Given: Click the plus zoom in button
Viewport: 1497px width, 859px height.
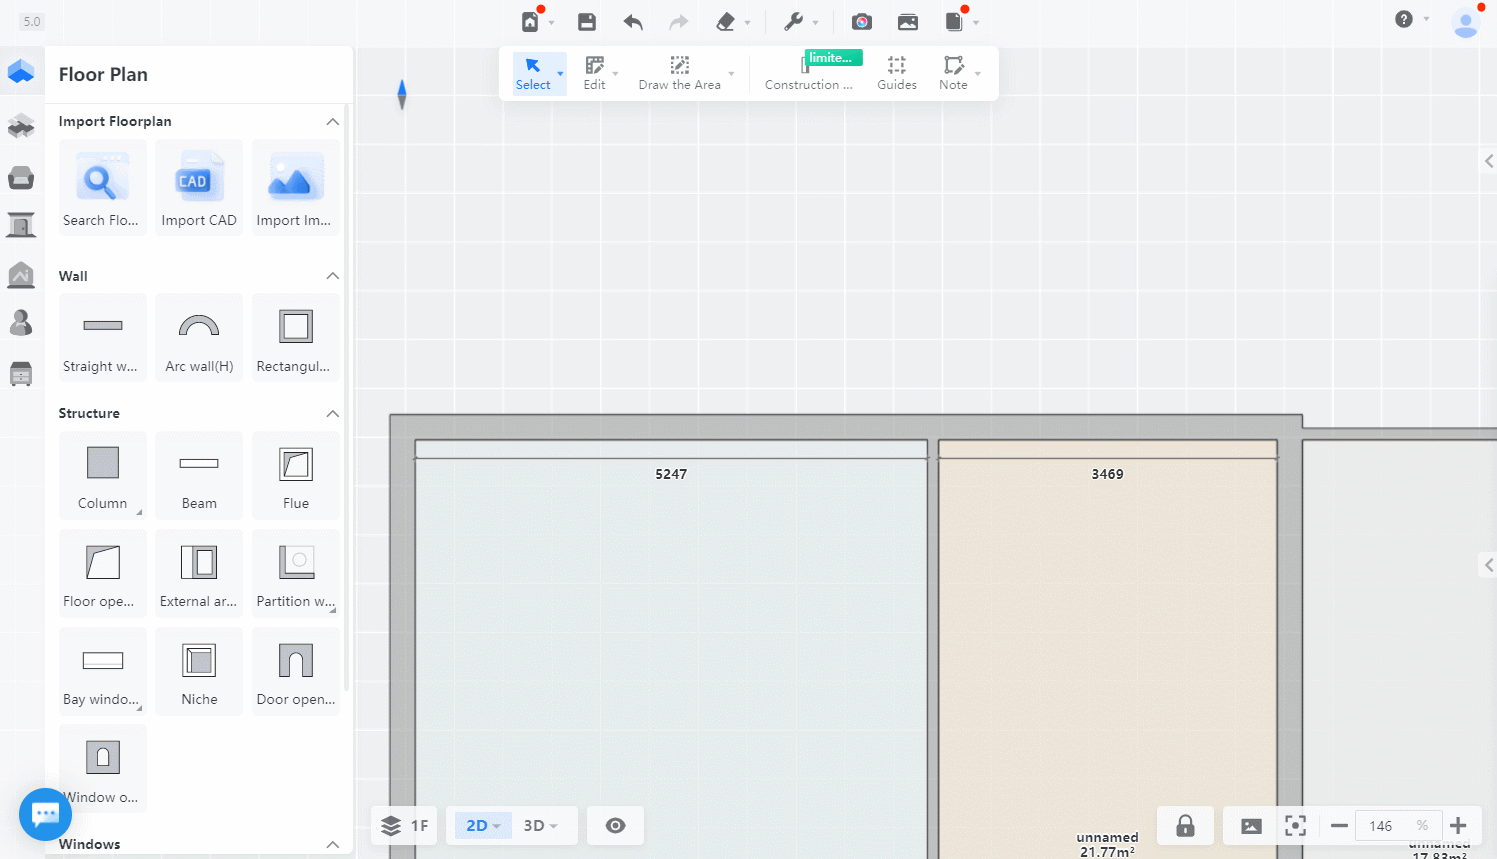Looking at the screenshot, I should 1458,826.
